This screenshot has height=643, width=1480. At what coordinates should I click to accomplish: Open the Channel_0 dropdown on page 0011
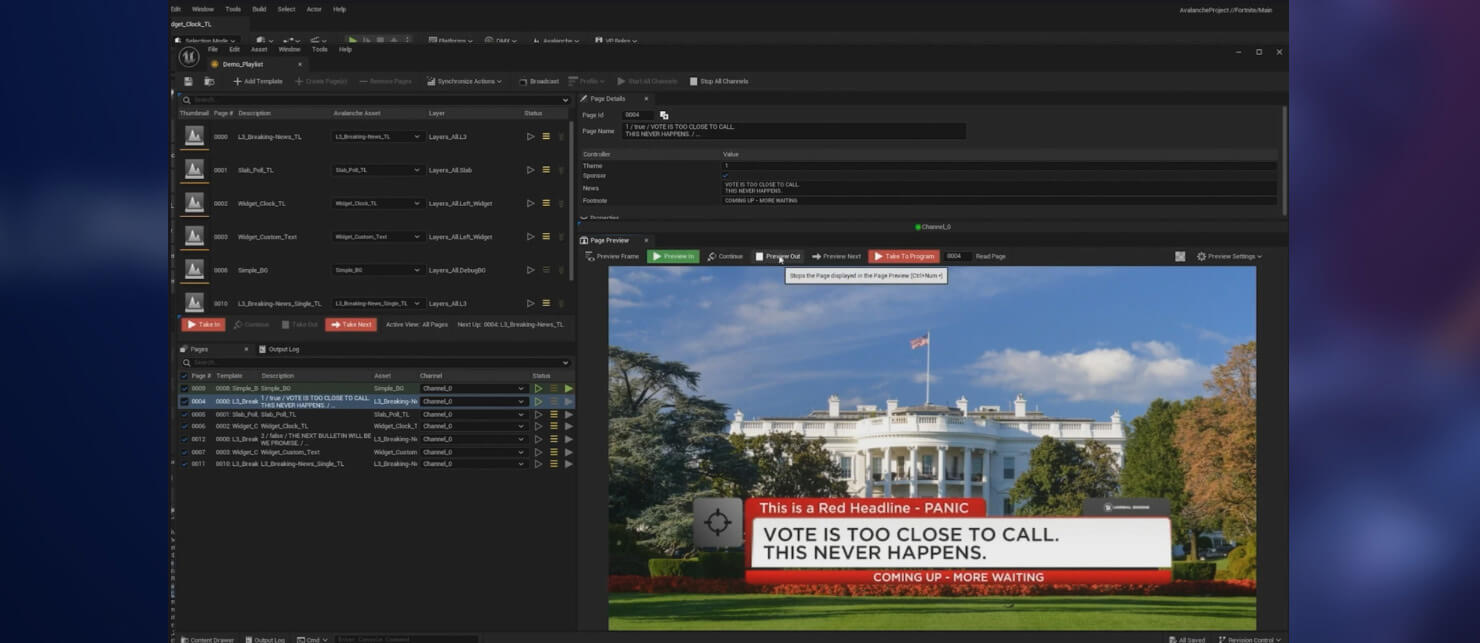[473, 464]
